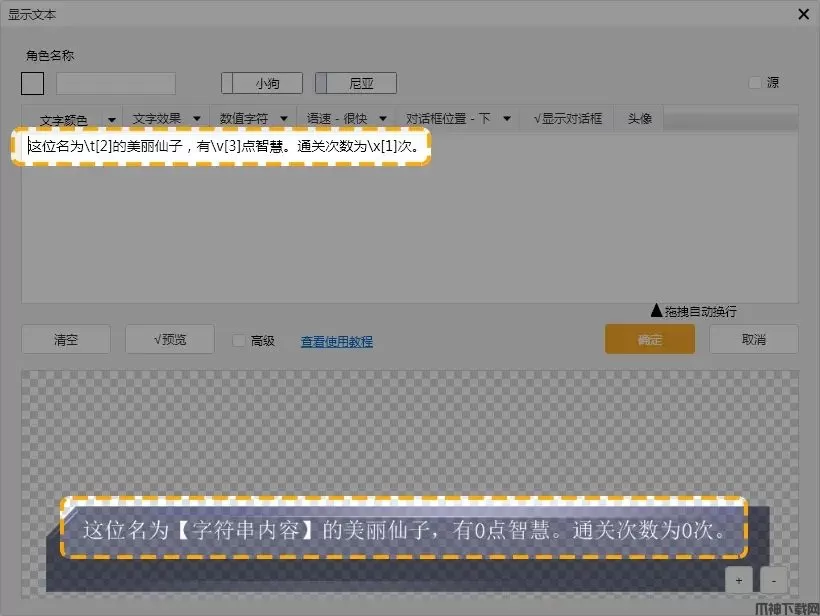Click into the dialogue text editing area

(x=409, y=217)
